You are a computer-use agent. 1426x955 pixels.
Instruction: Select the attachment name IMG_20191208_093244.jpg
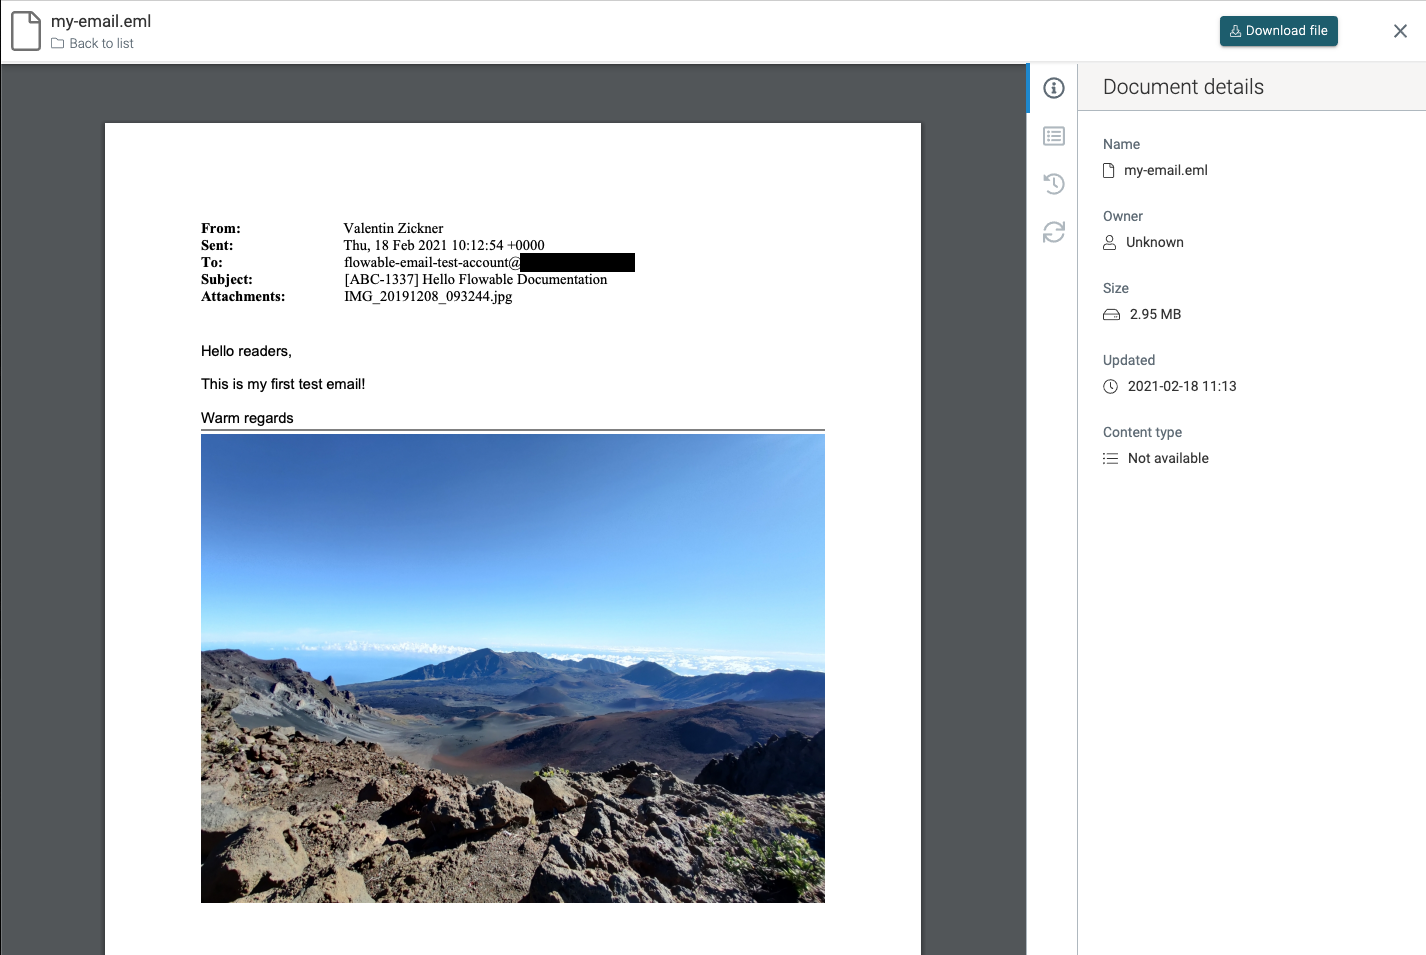[x=427, y=296]
